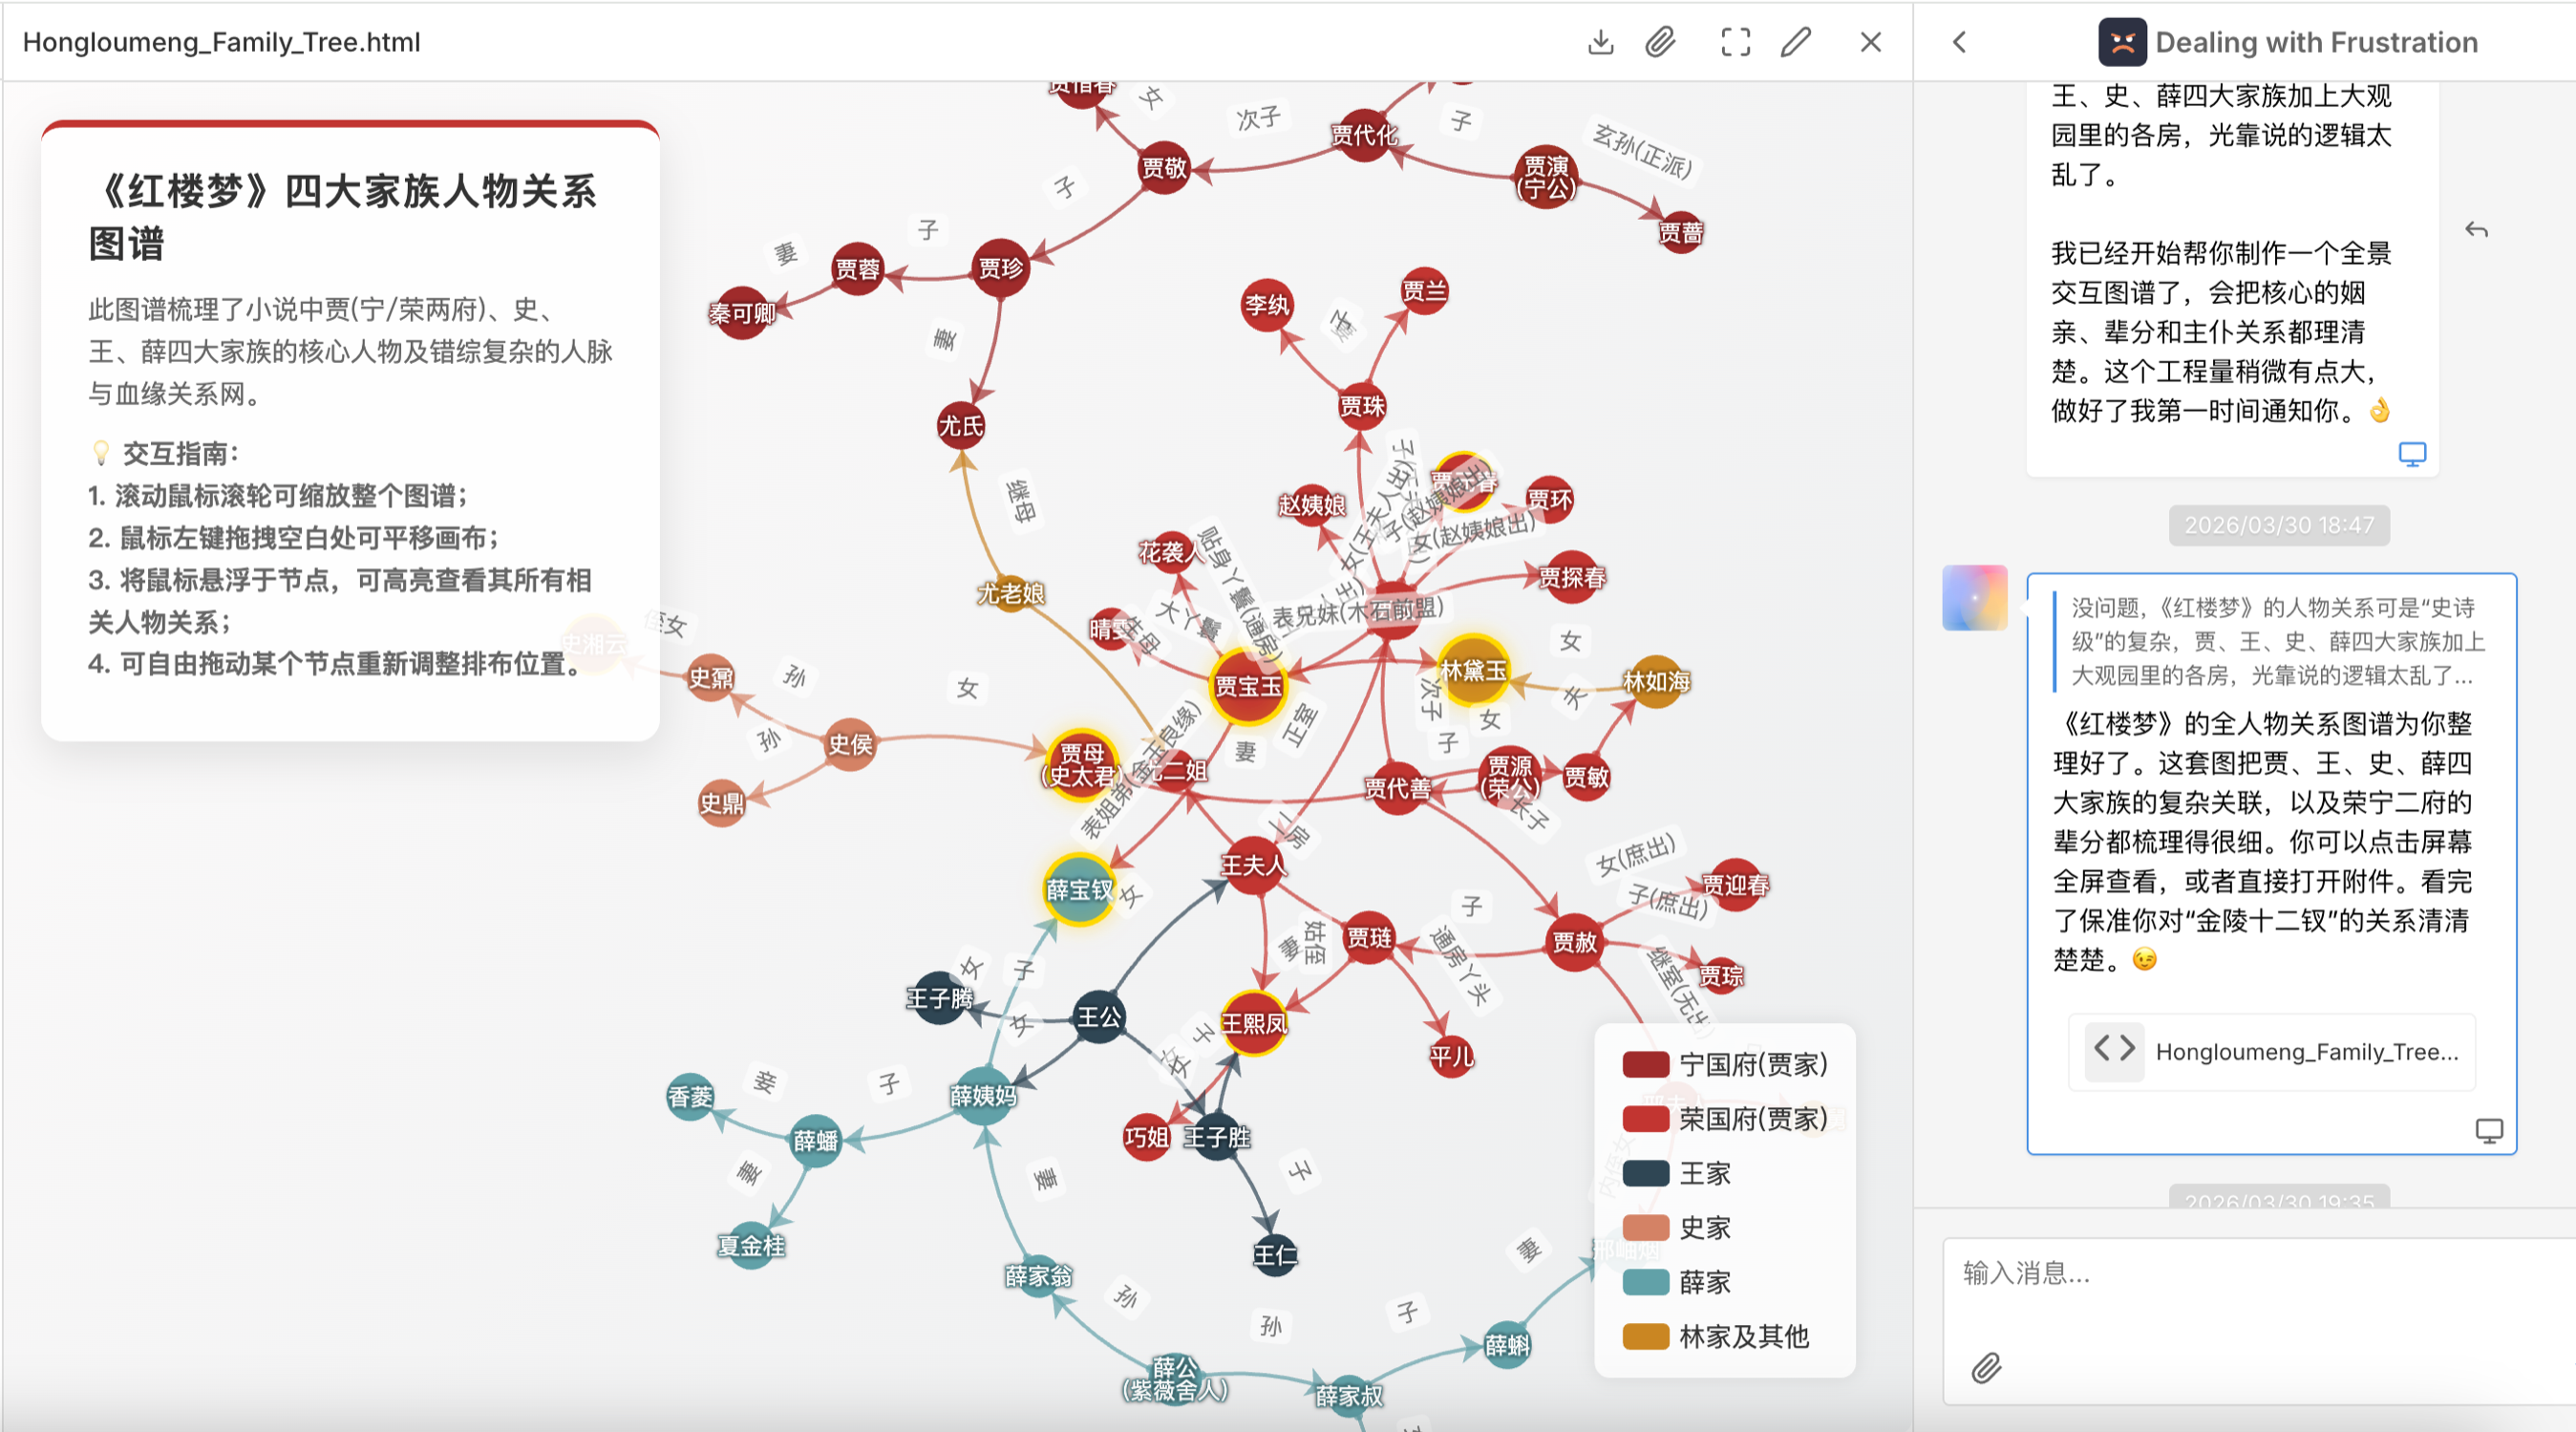Enter fullscreen preview mode
The image size is (2576, 1432).
coord(1735,42)
